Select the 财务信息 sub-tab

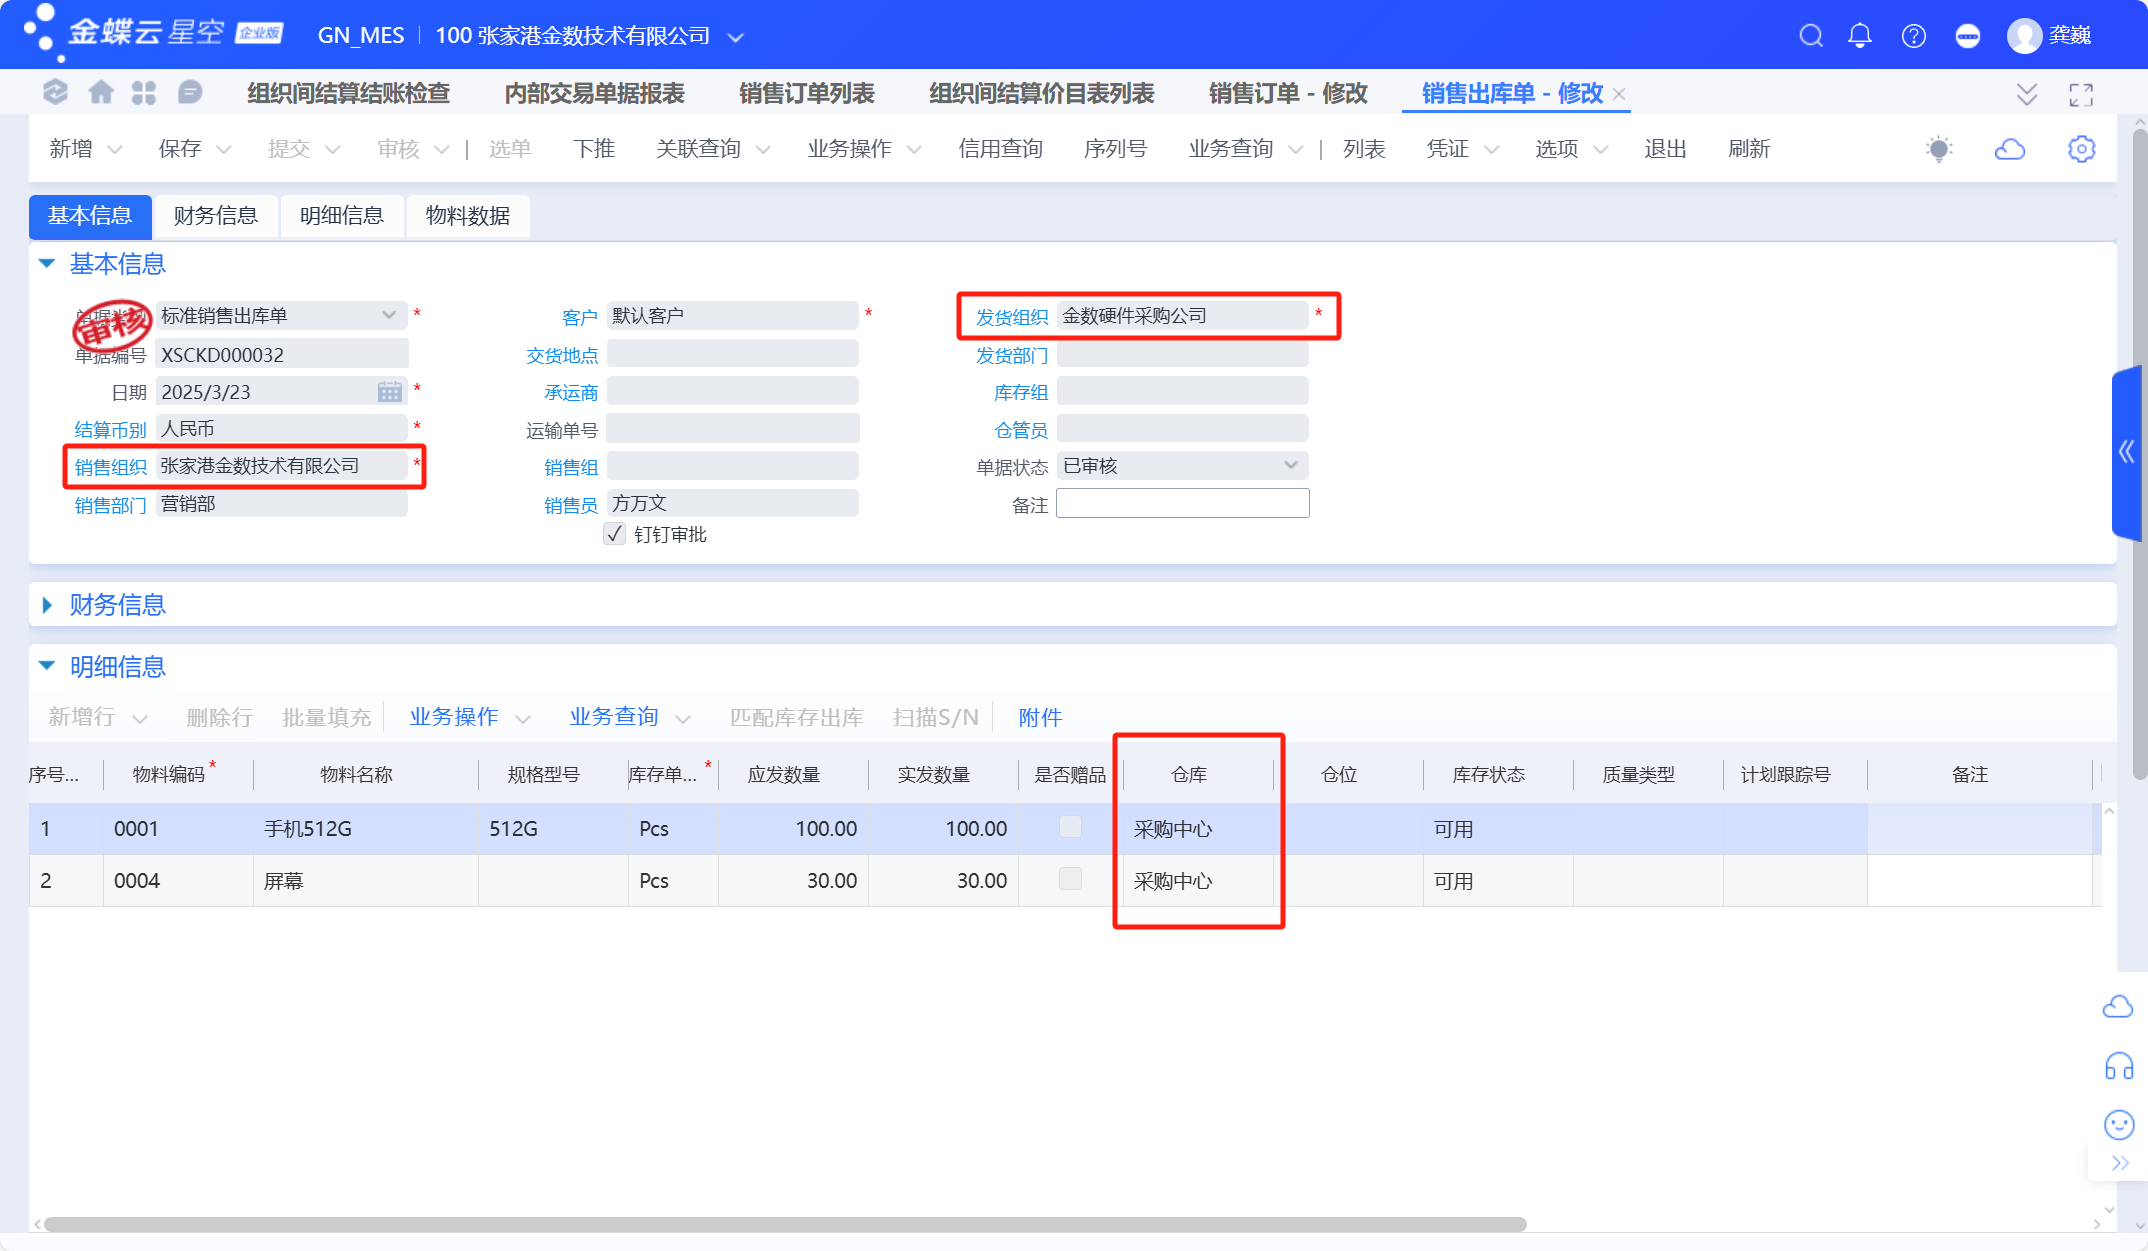coord(216,216)
